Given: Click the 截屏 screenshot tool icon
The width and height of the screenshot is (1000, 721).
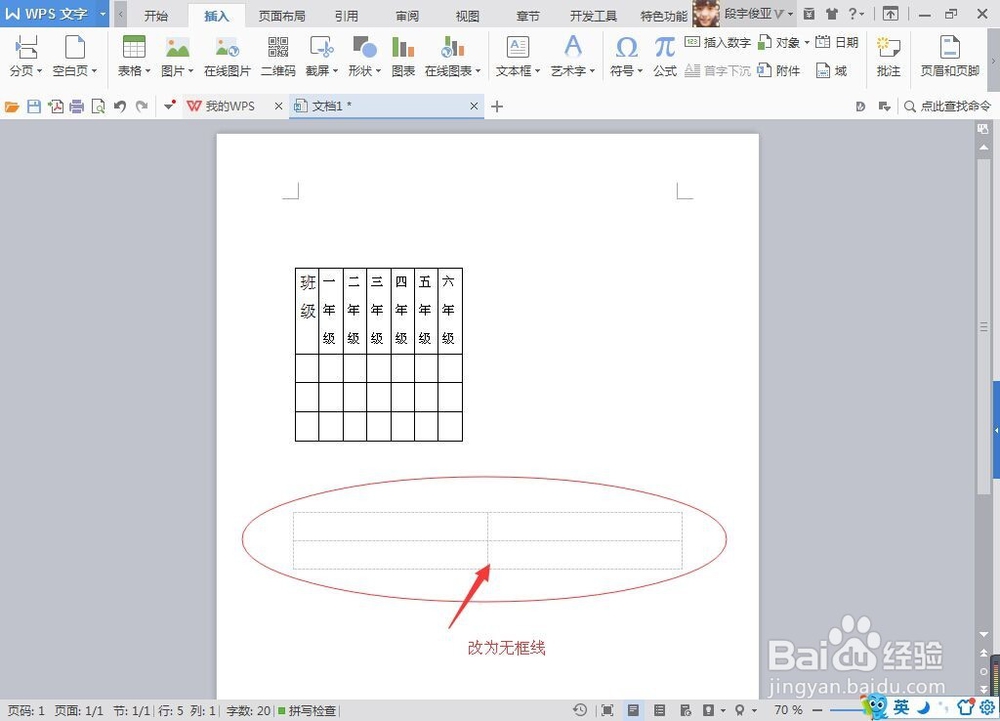Looking at the screenshot, I should 321,48.
